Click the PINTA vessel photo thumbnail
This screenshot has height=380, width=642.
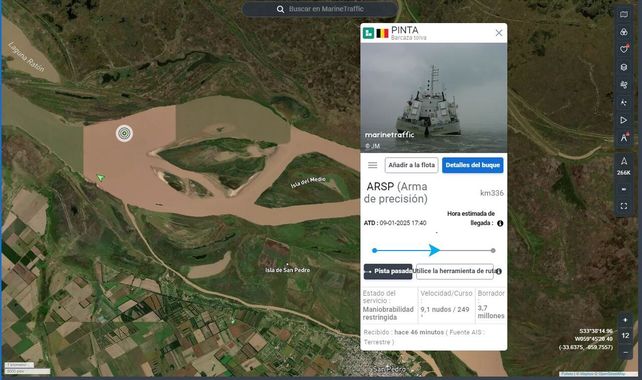tap(434, 97)
